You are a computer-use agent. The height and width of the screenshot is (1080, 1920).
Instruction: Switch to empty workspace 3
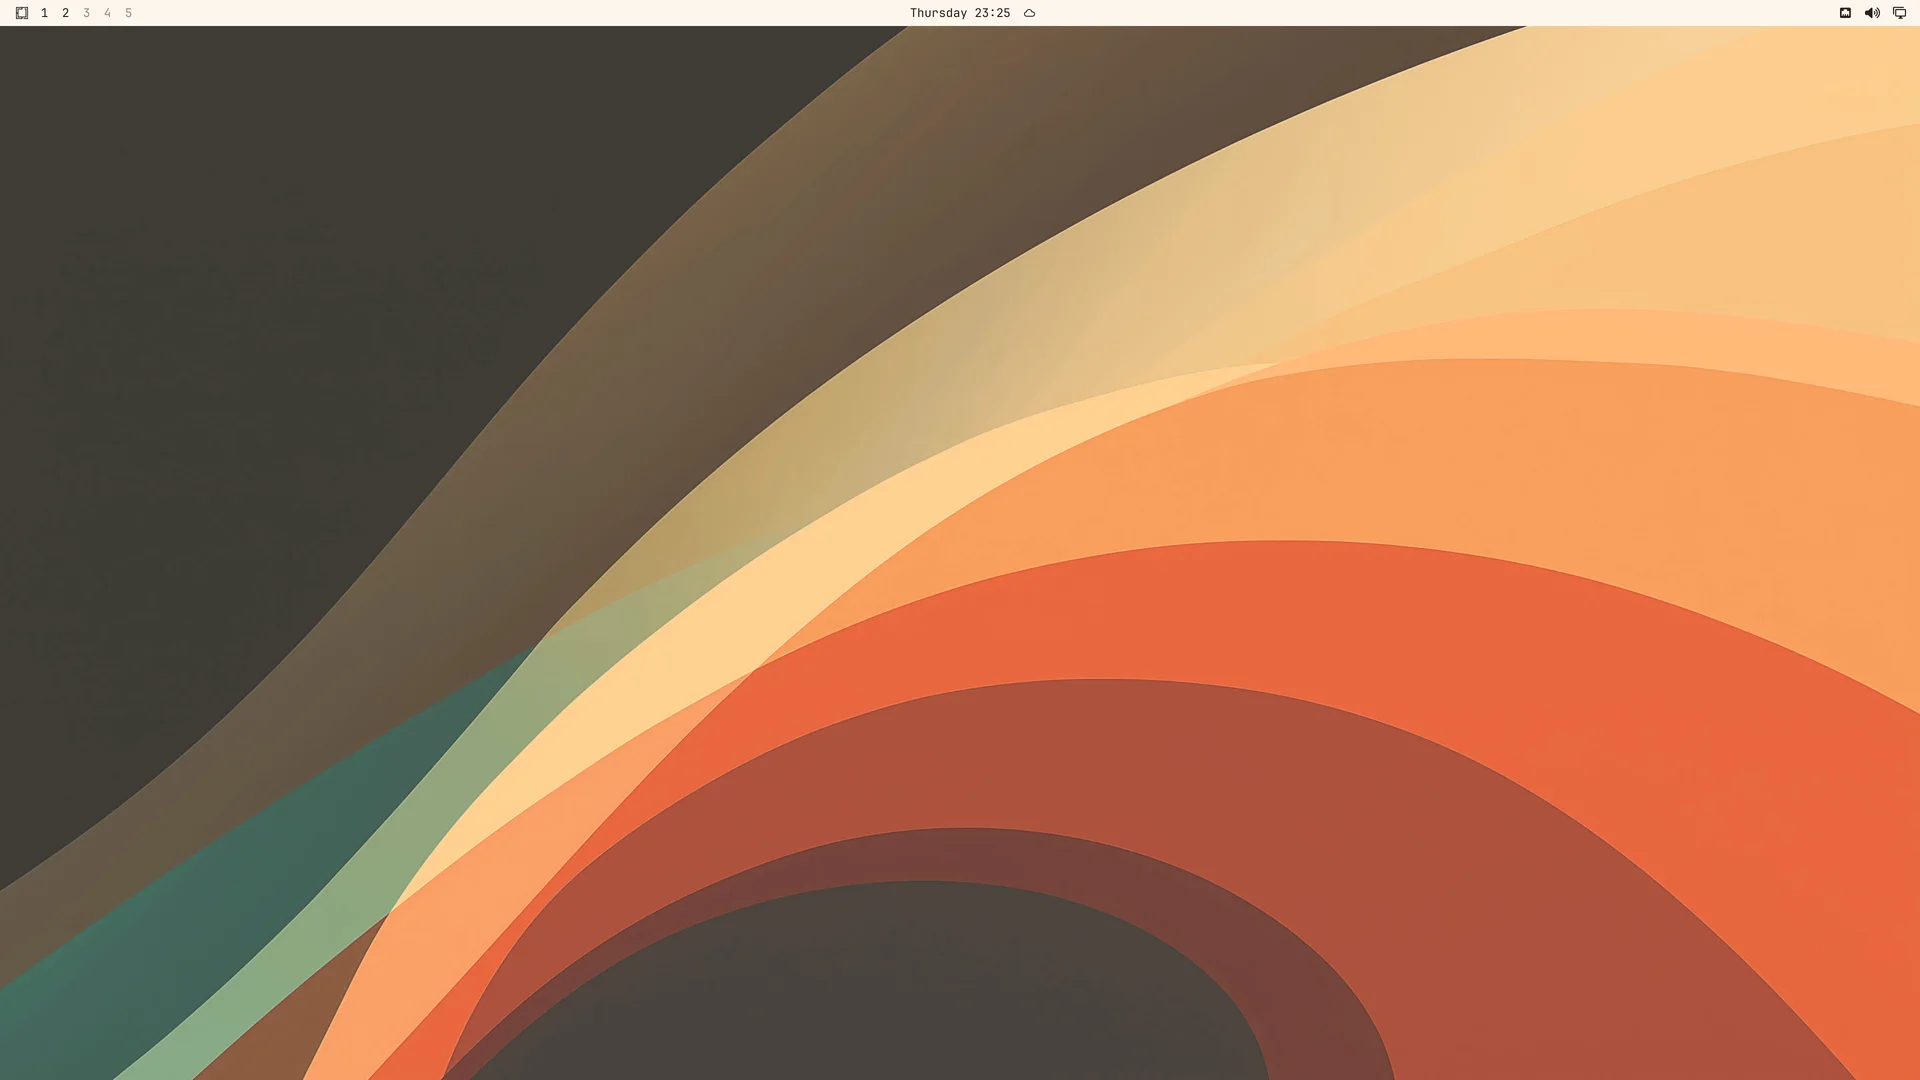[86, 13]
